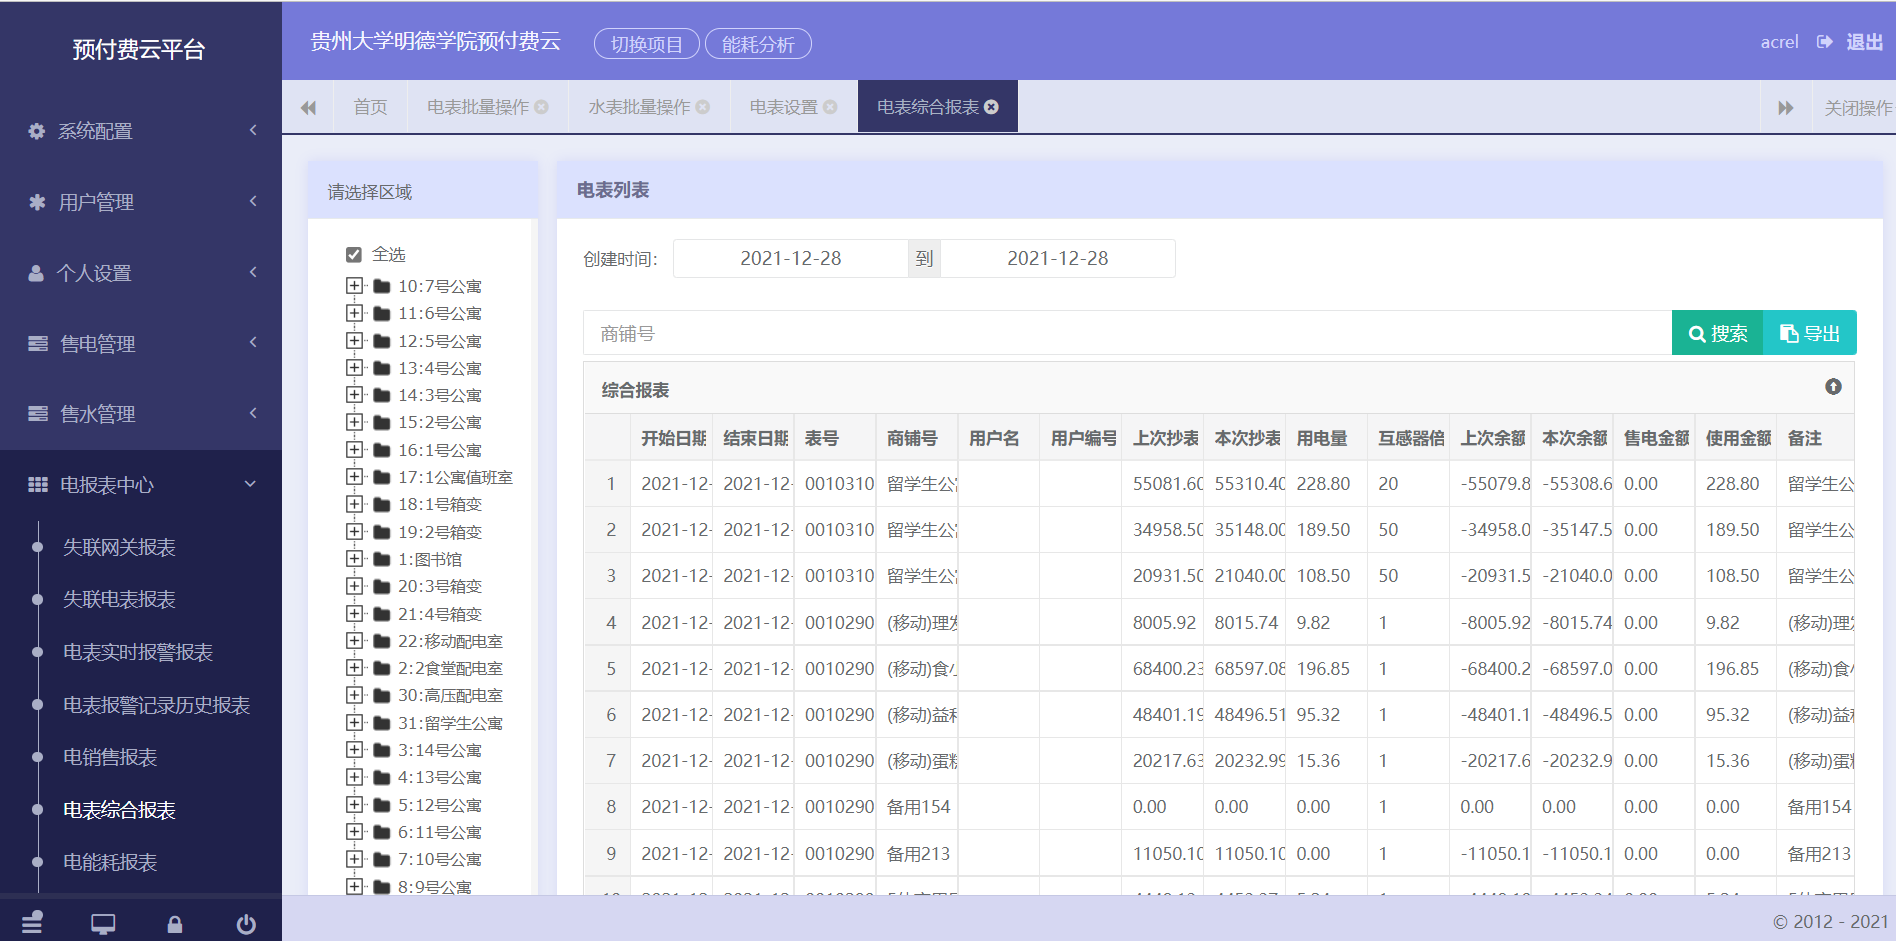Click the logout icon next to 退出
Image resolution: width=1896 pixels, height=941 pixels.
point(1825,42)
